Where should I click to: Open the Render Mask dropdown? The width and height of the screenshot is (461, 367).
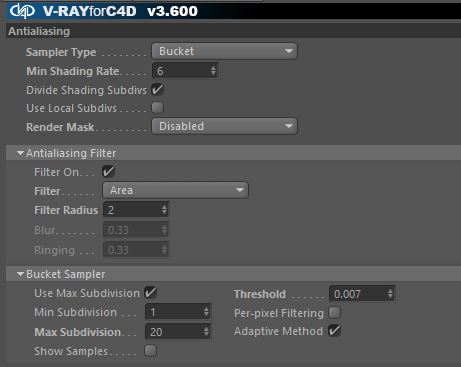224,126
